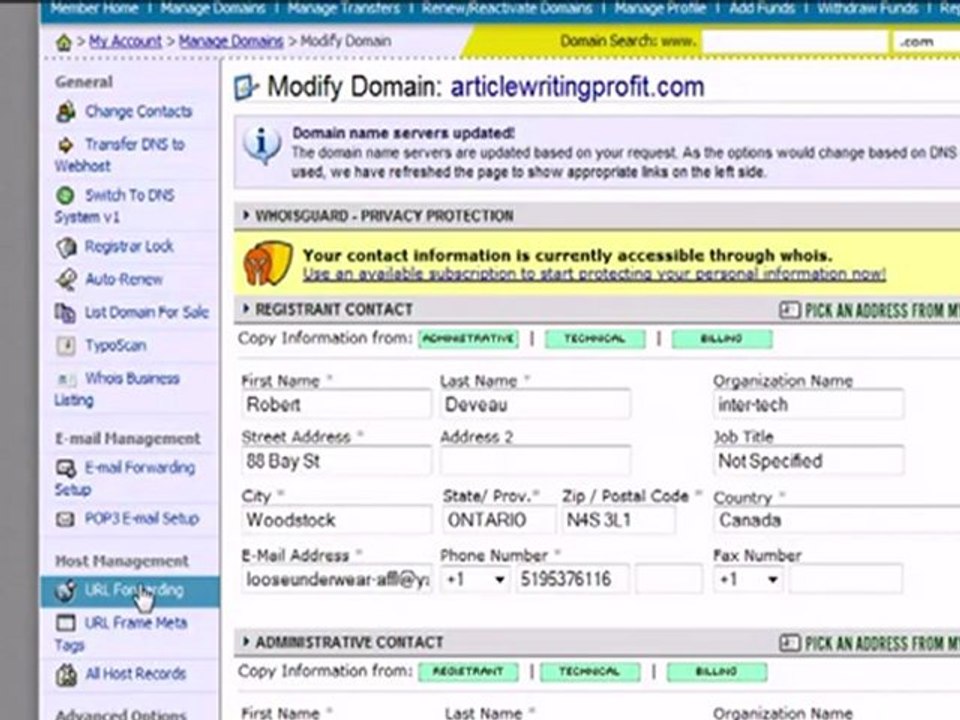This screenshot has height=720, width=960.
Task: Copy administrative info from Registrant
Action: [x=468, y=672]
